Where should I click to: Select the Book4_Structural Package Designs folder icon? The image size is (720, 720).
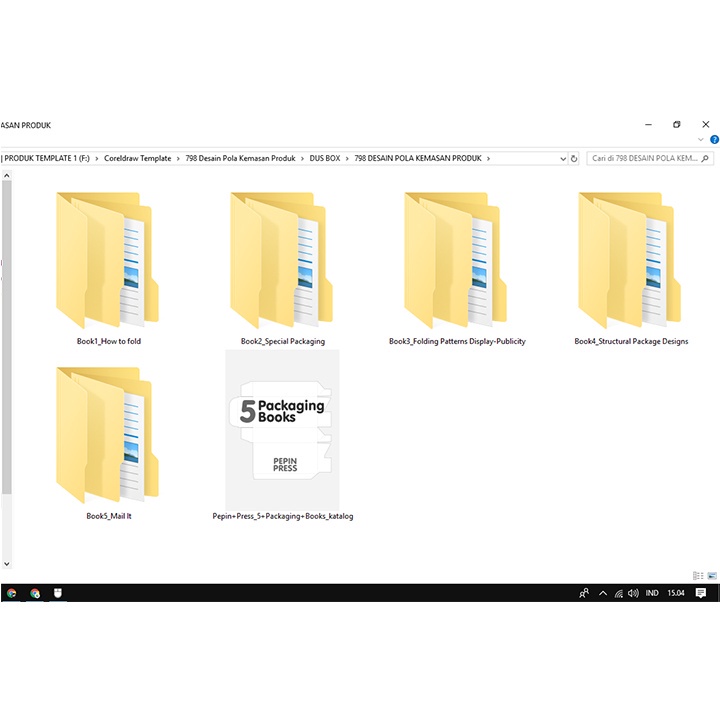[630, 260]
